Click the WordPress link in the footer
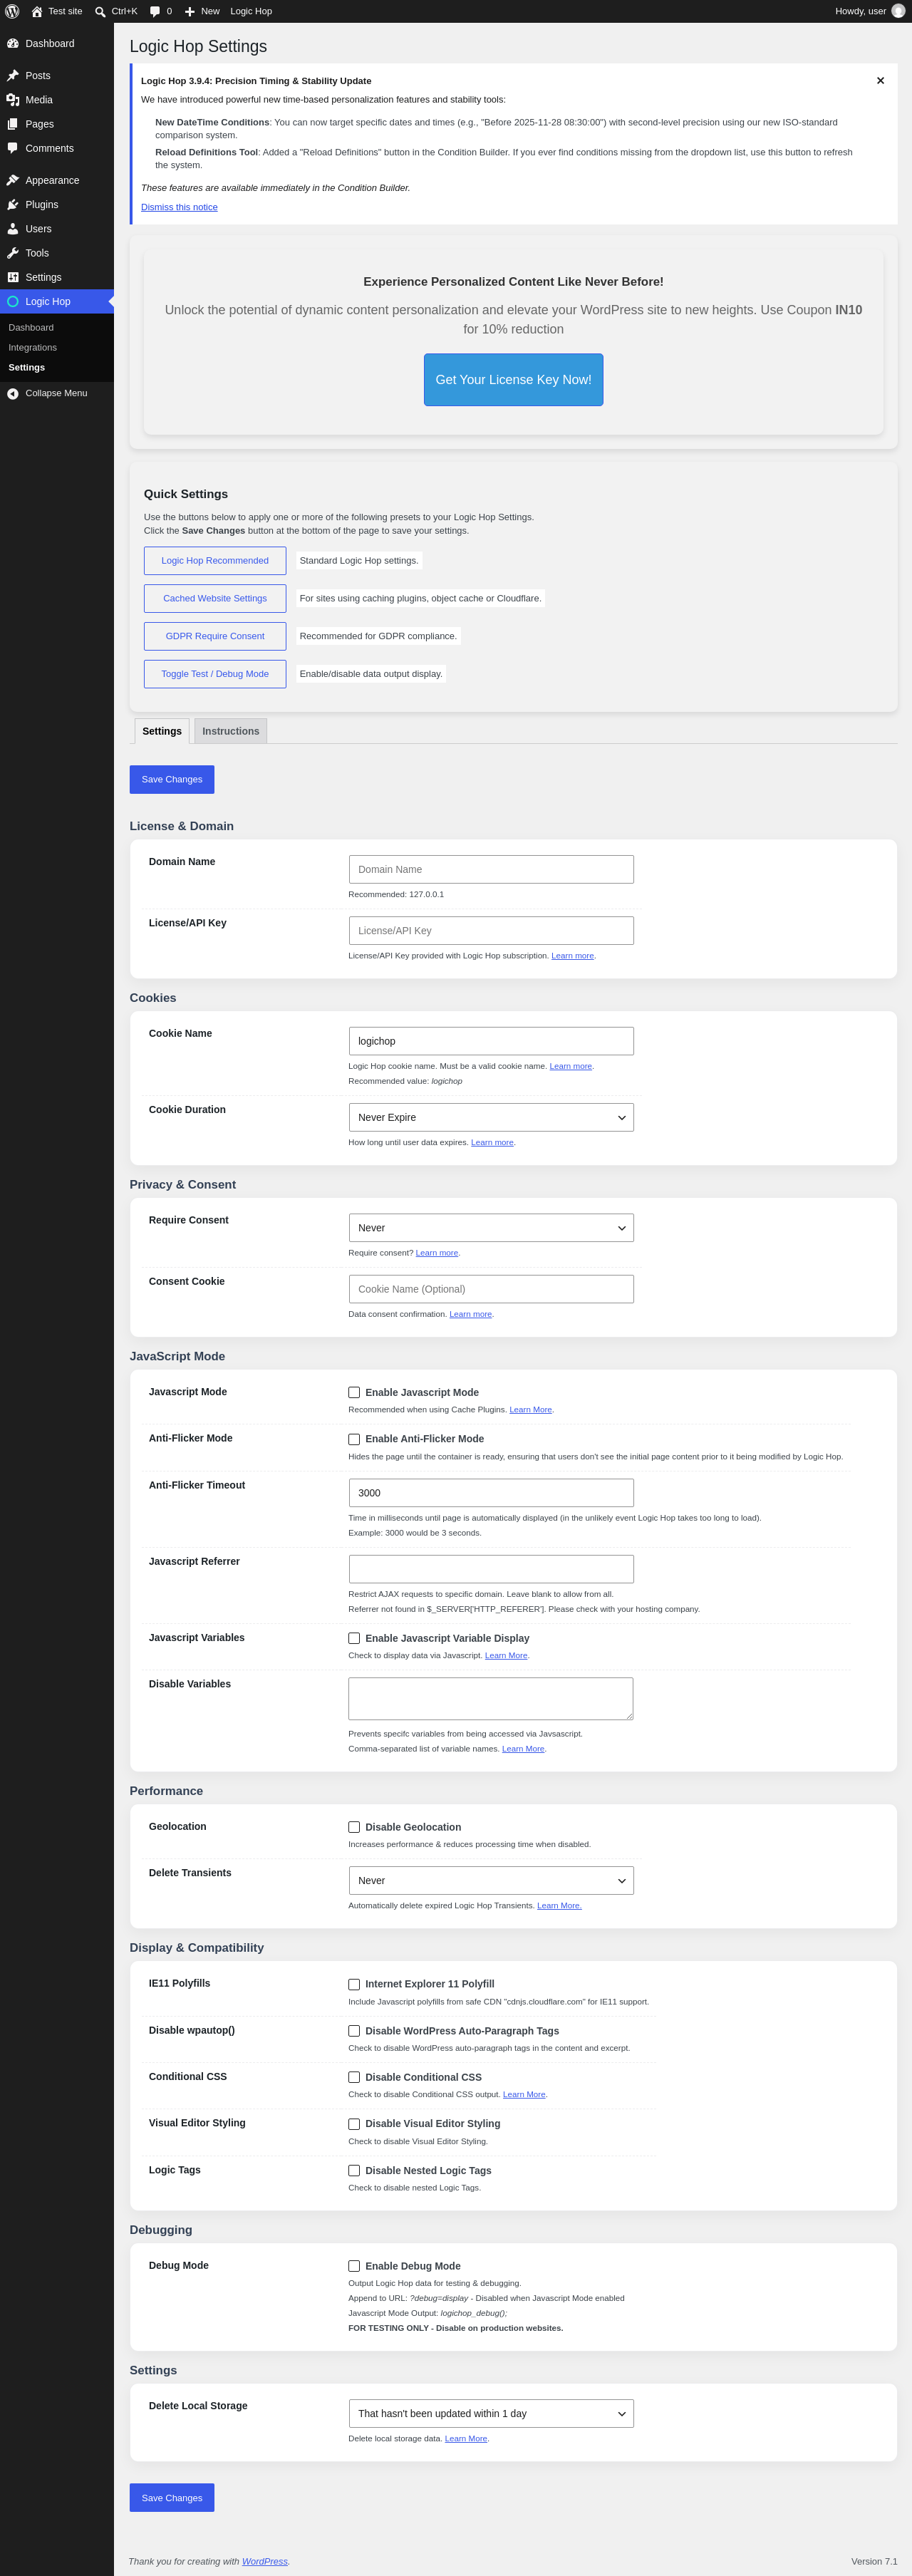This screenshot has width=912, height=2576. 265,2561
